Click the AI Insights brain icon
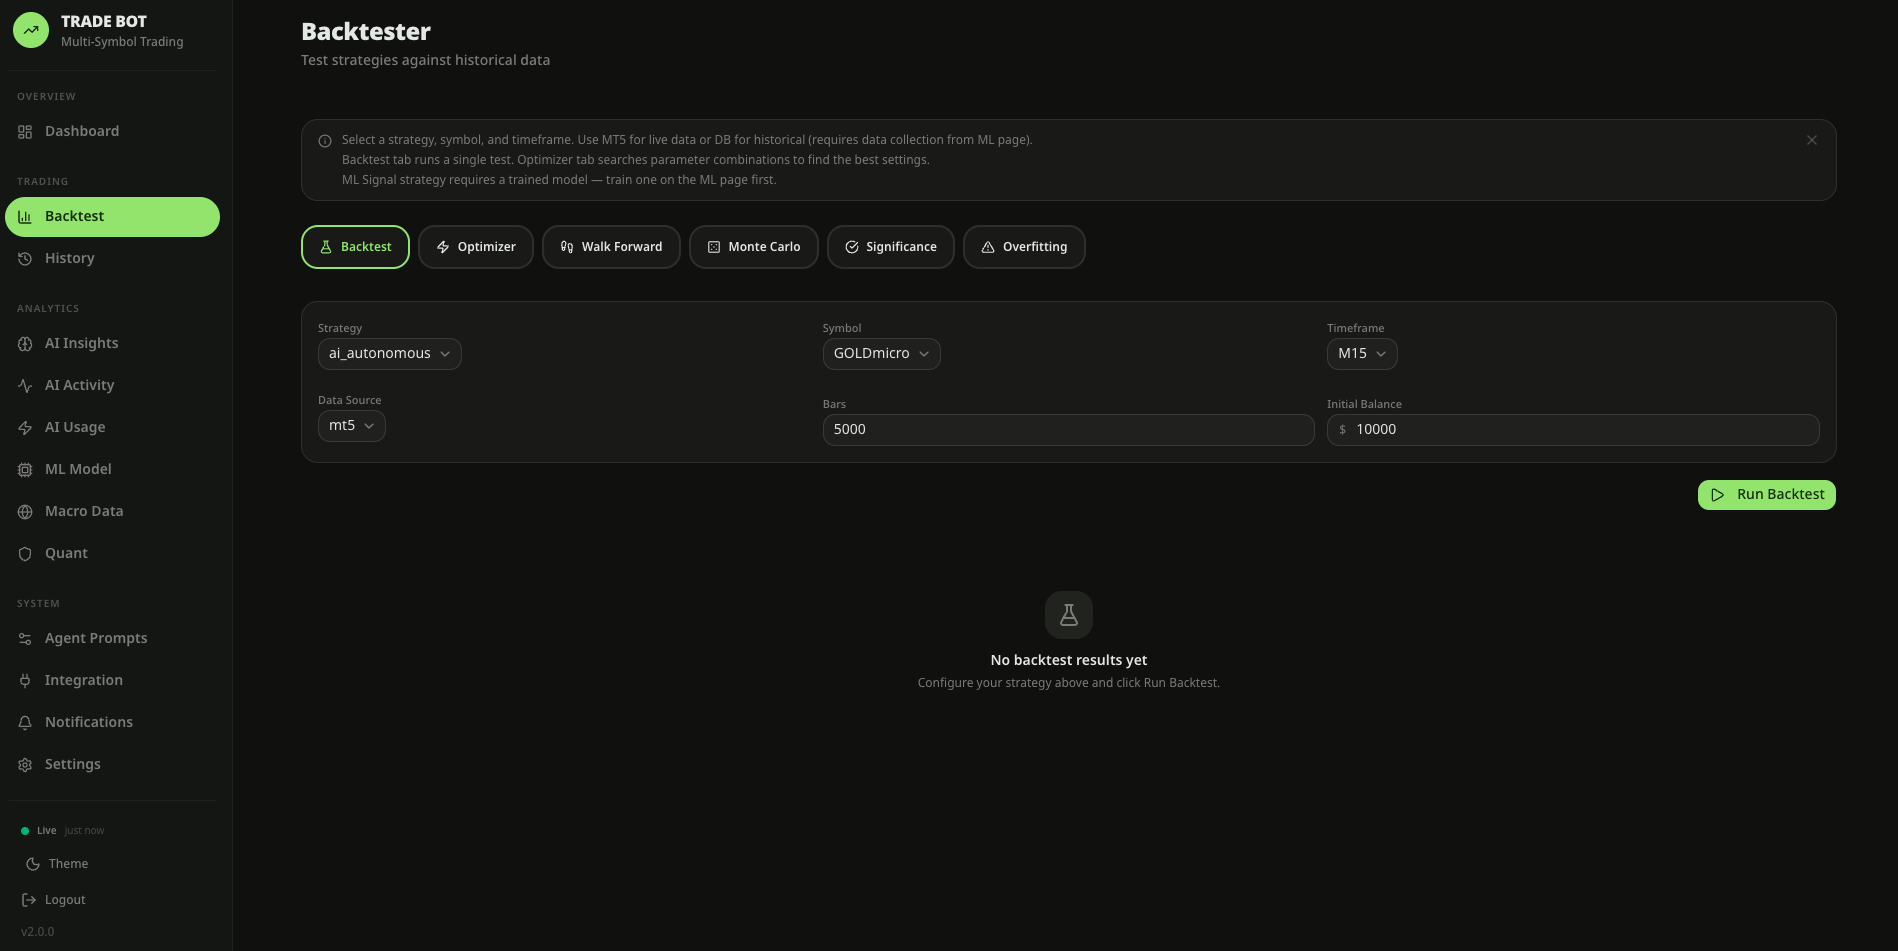Image resolution: width=1898 pixels, height=951 pixels. pyautogui.click(x=25, y=344)
